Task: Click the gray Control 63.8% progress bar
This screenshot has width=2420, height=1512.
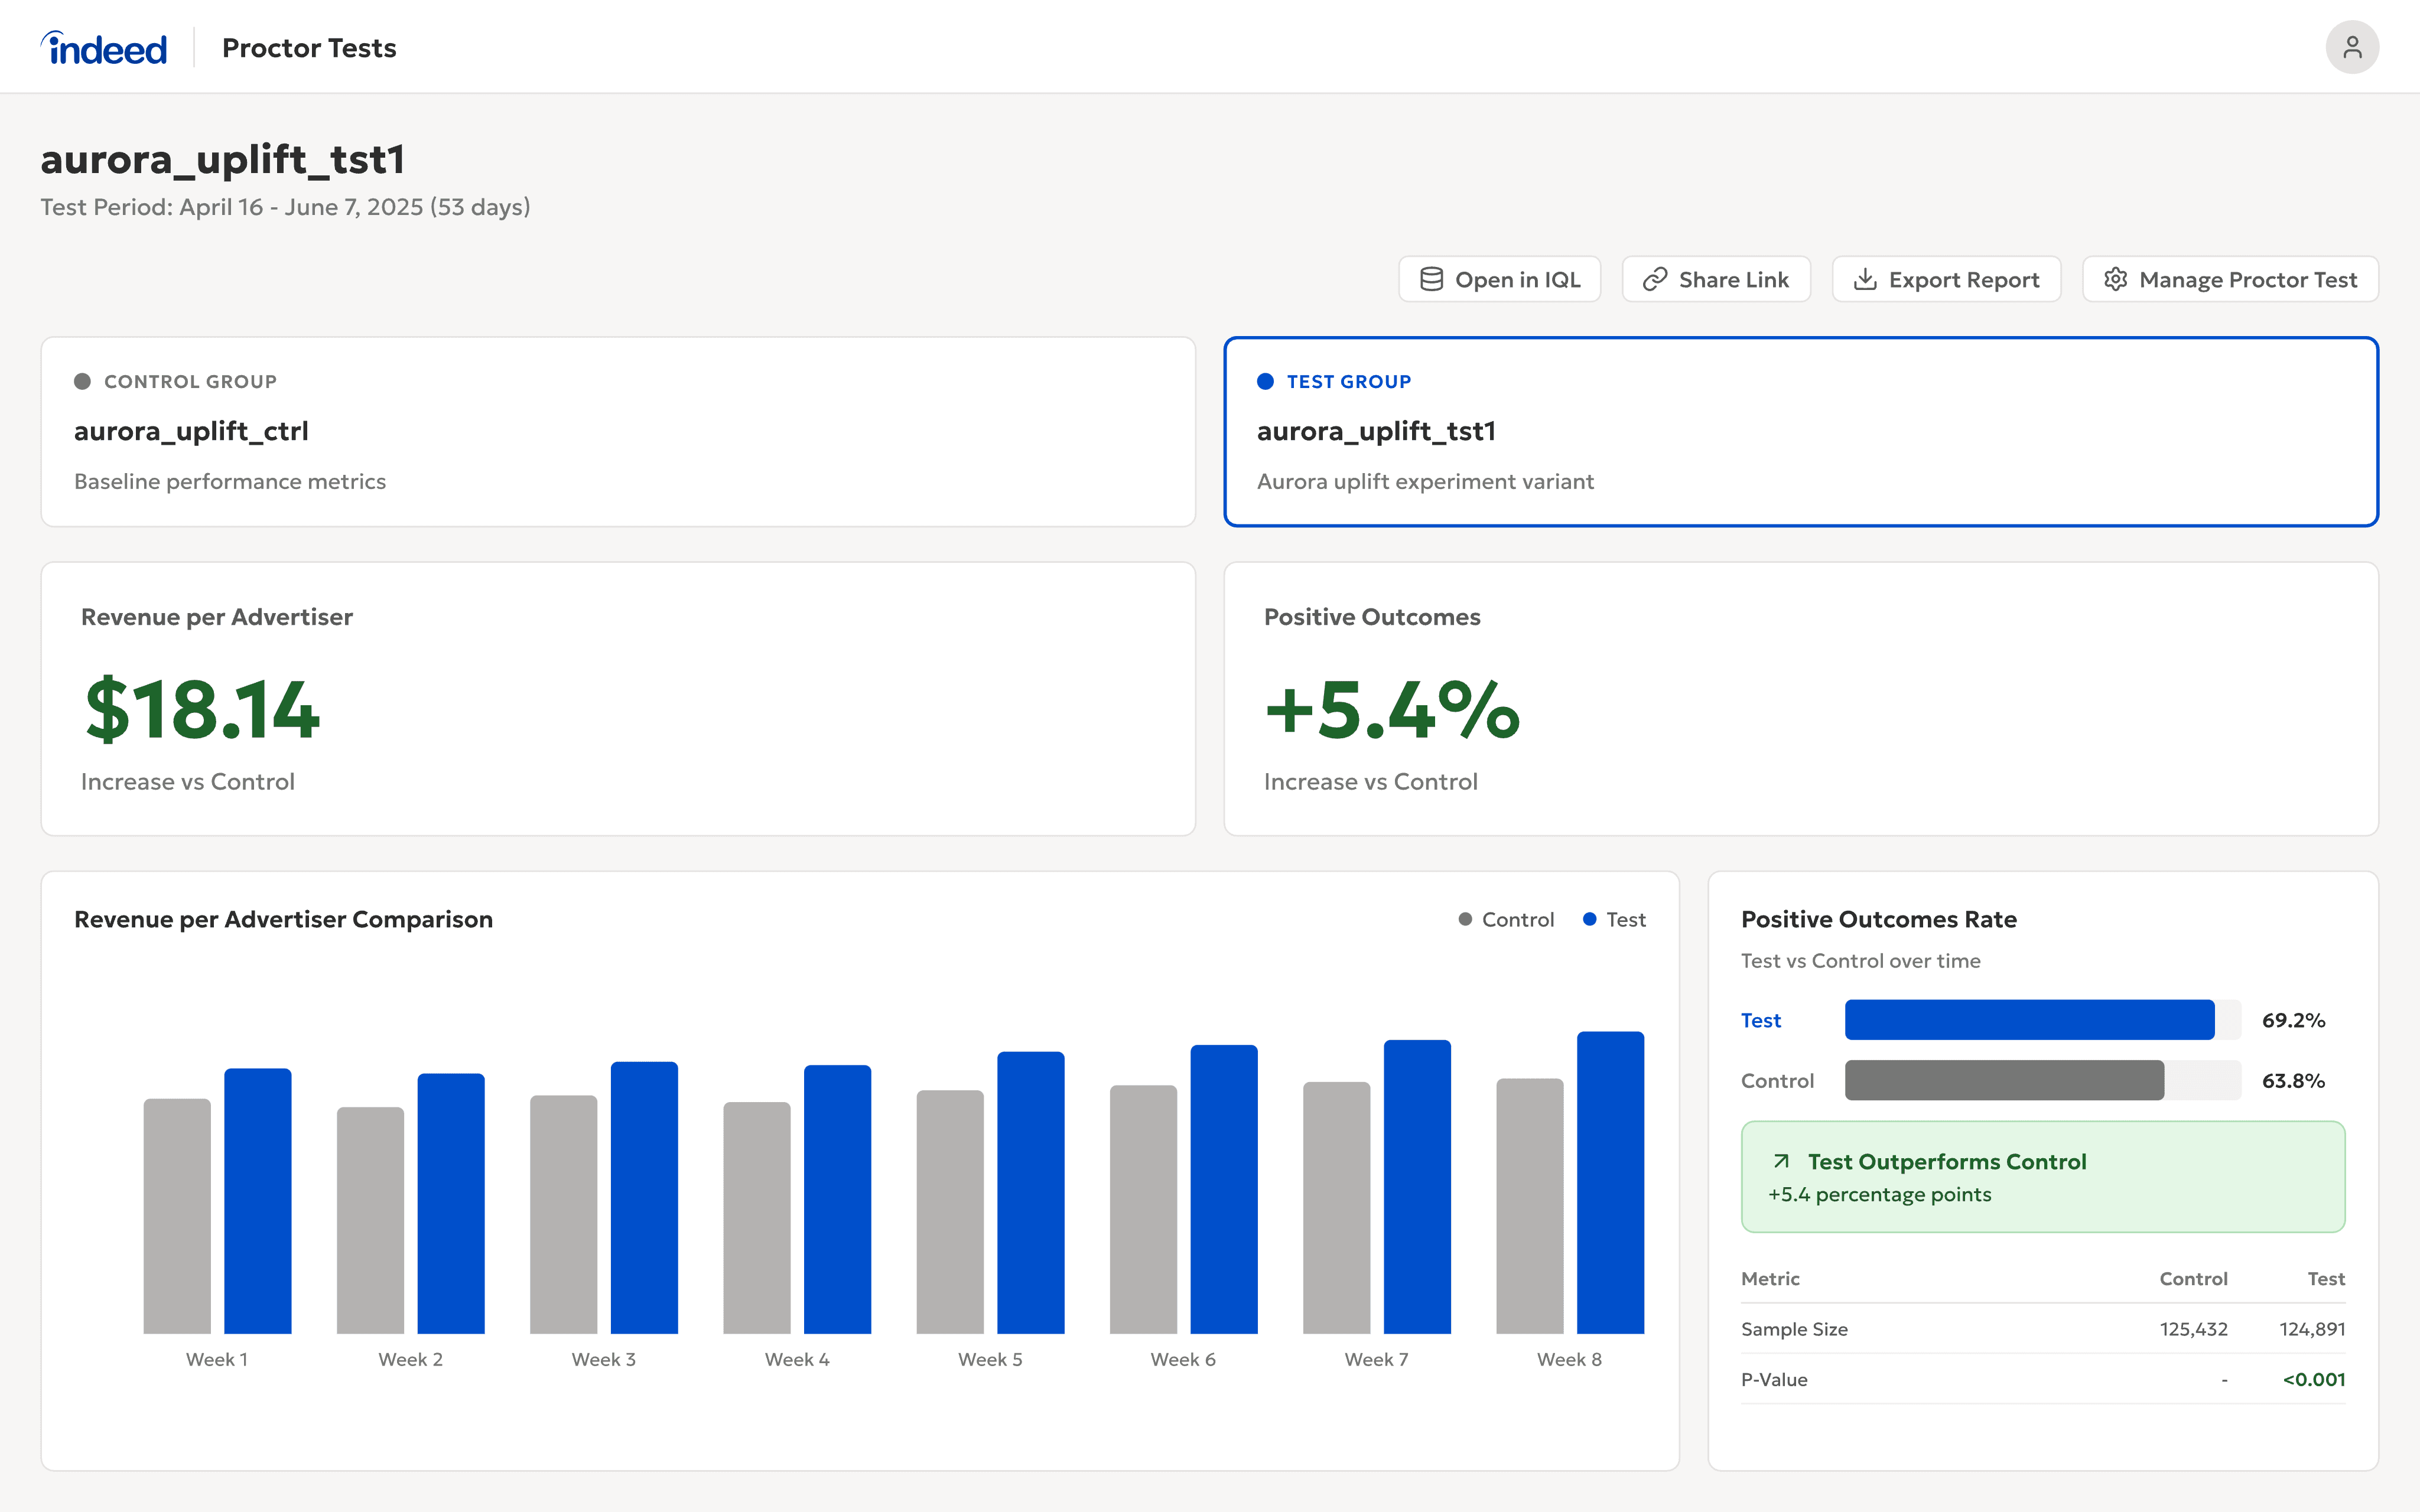Action: 2003,1080
